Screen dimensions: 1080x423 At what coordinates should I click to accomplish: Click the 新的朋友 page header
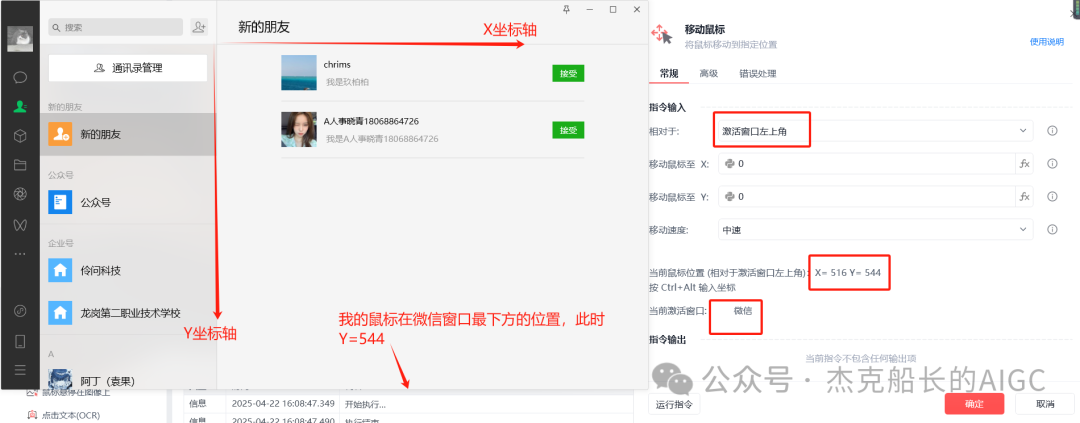click(x=264, y=28)
